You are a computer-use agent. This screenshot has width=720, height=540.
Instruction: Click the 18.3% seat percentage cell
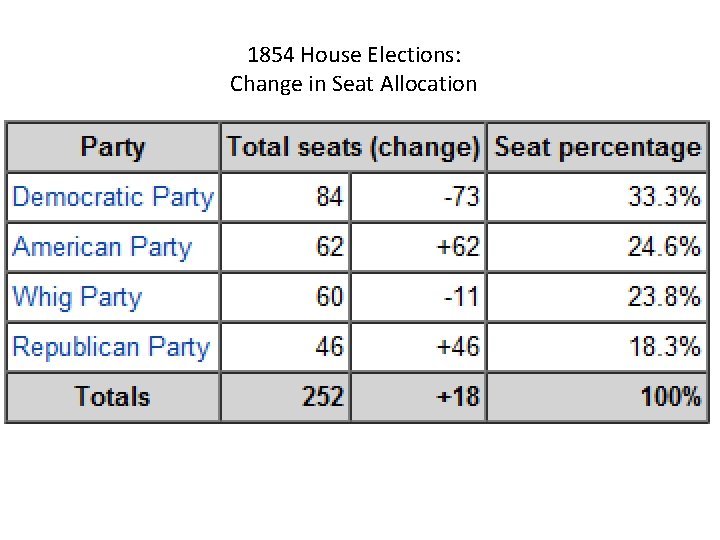point(664,347)
